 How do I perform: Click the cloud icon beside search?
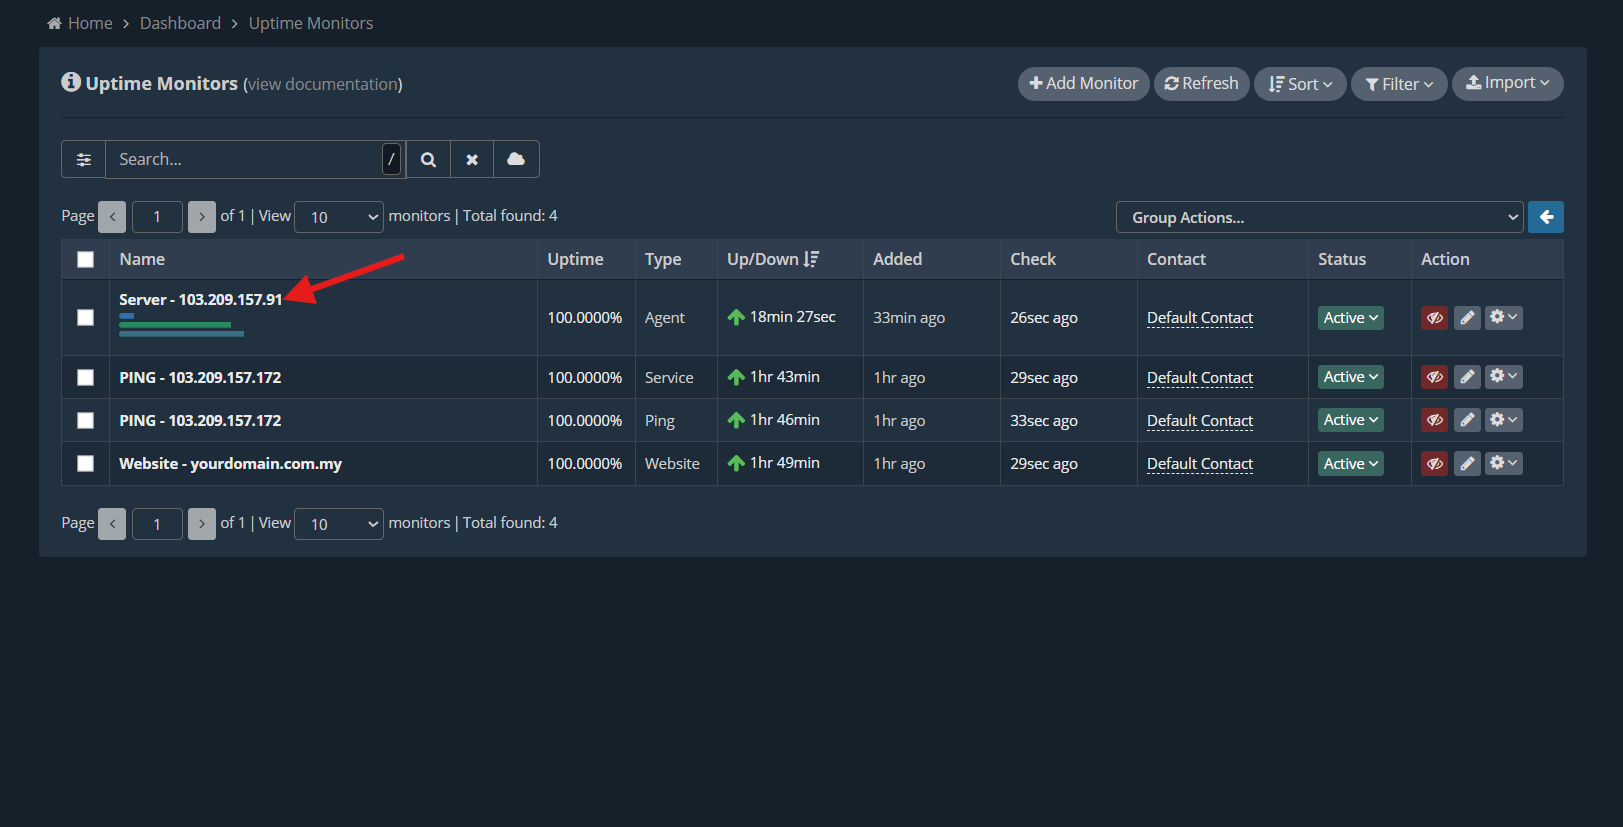516,159
